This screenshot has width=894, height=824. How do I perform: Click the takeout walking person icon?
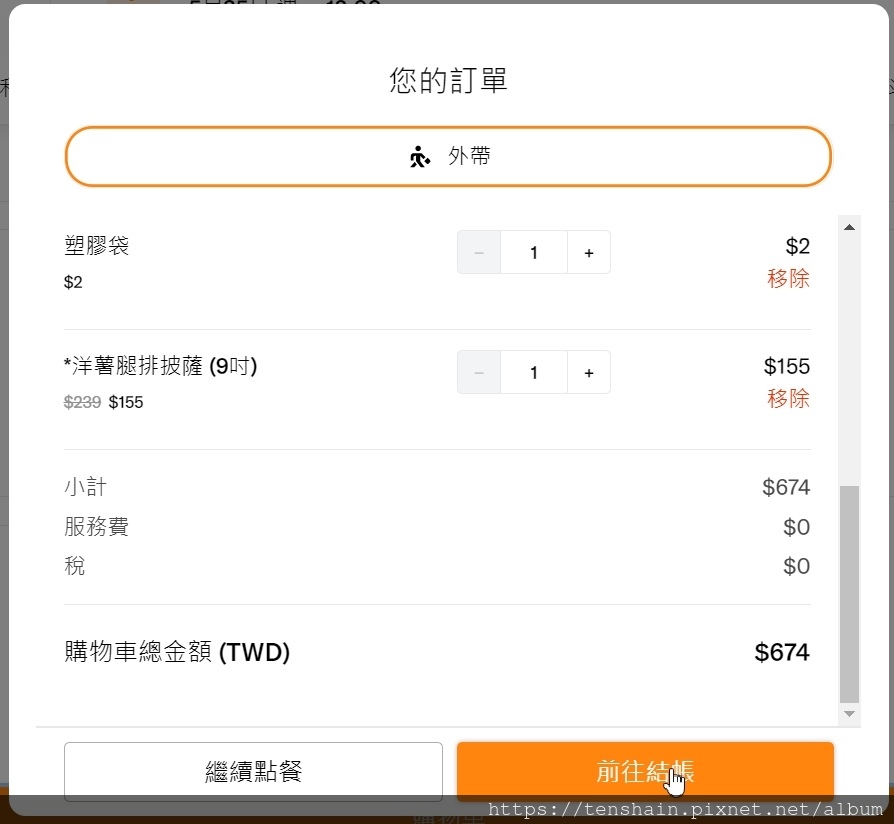point(420,157)
